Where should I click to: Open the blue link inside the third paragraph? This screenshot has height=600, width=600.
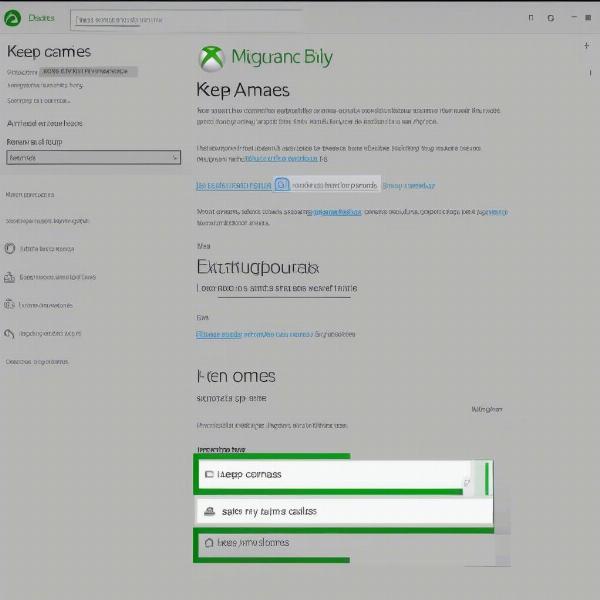(x=334, y=212)
